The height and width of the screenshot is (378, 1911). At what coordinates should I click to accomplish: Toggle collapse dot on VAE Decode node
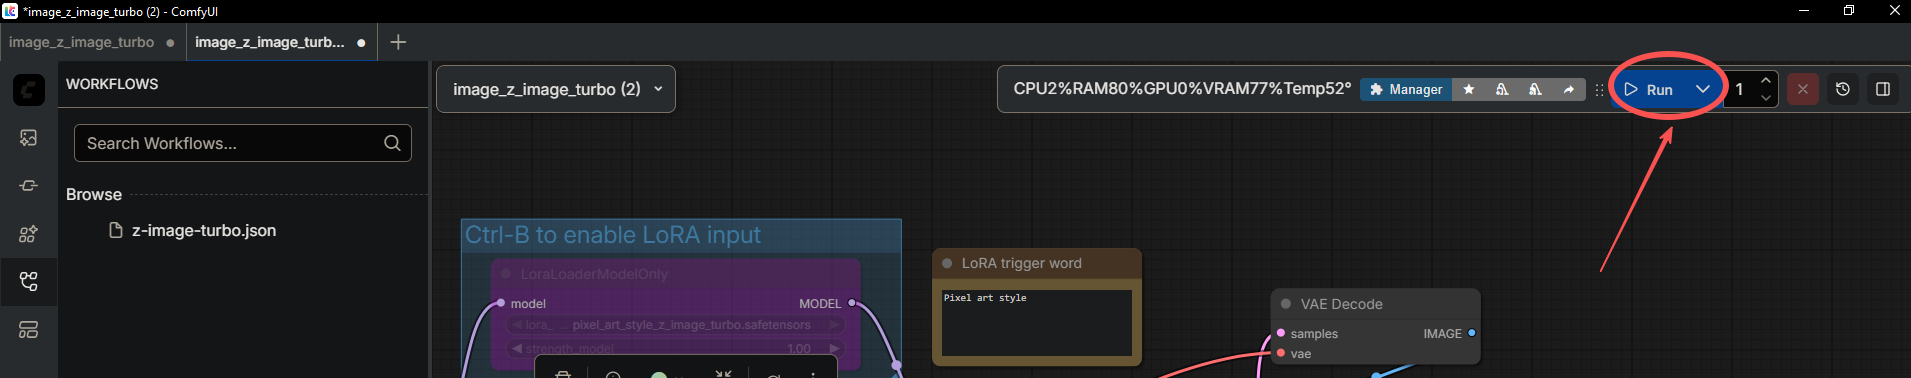1286,304
